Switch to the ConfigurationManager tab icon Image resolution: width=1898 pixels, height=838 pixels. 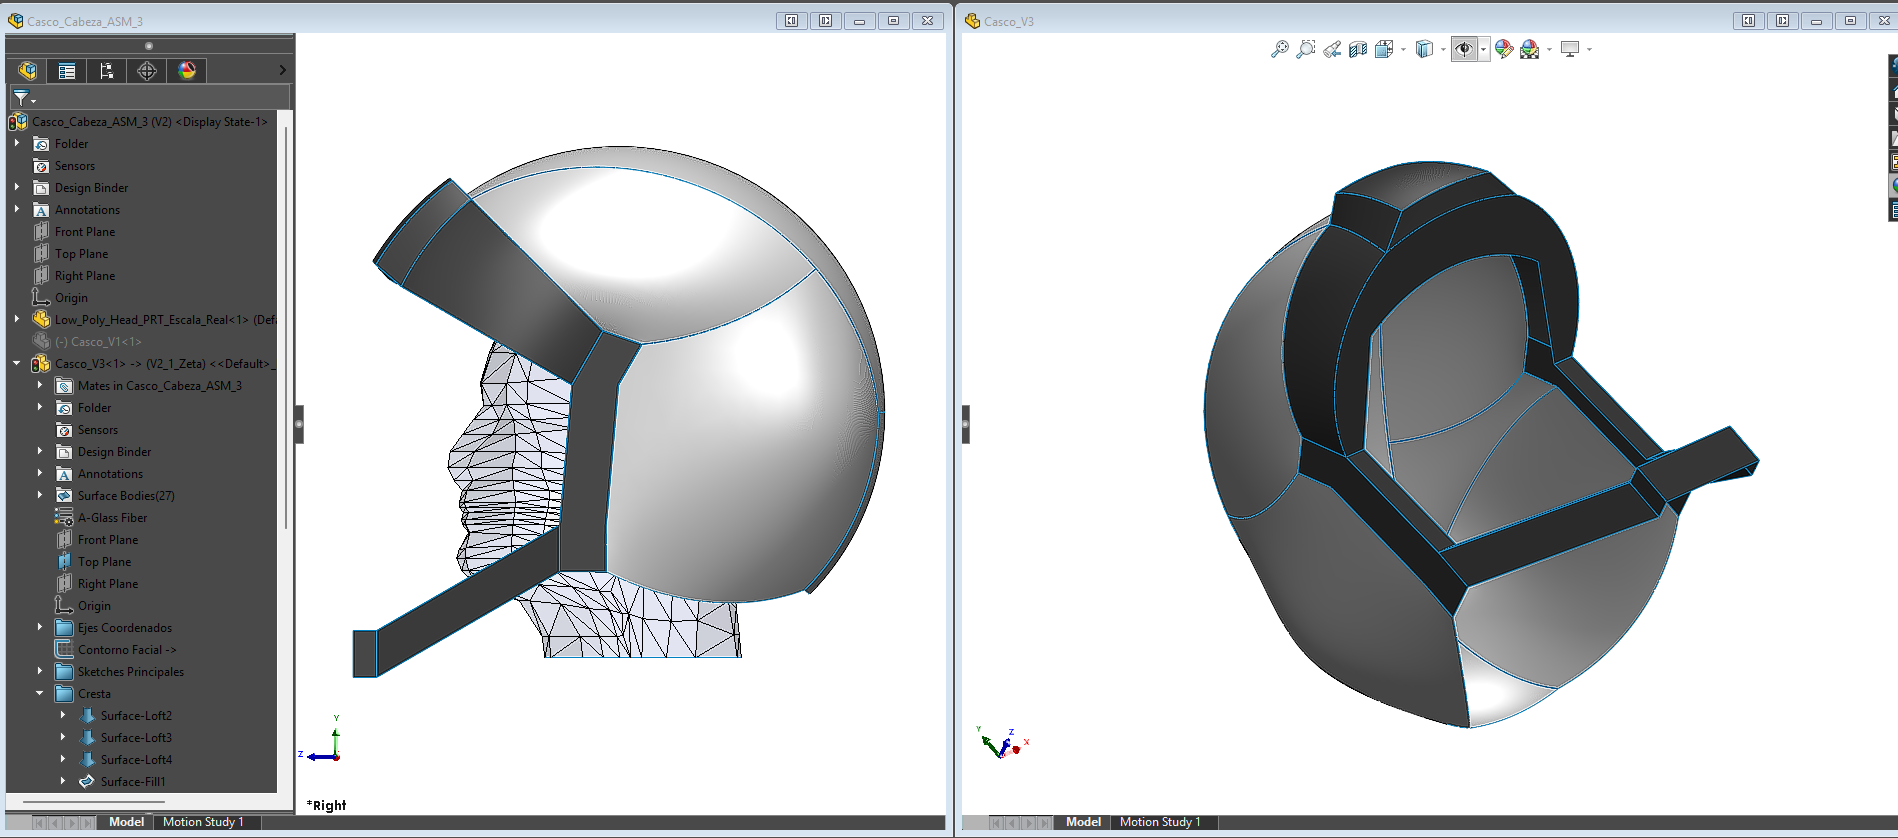pos(107,71)
